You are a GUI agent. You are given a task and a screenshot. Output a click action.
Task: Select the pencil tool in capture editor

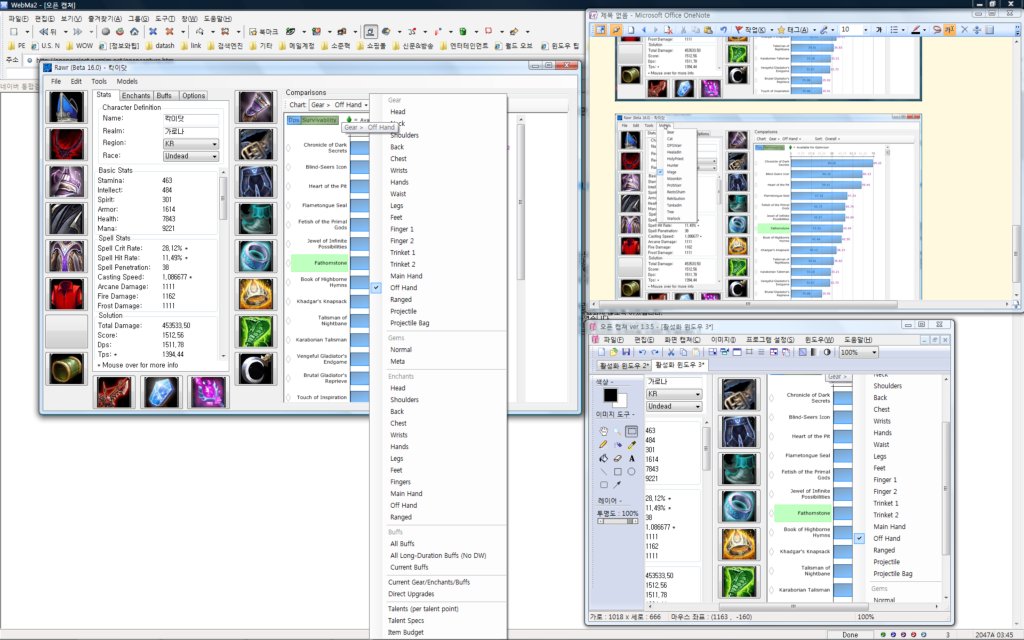(x=603, y=445)
